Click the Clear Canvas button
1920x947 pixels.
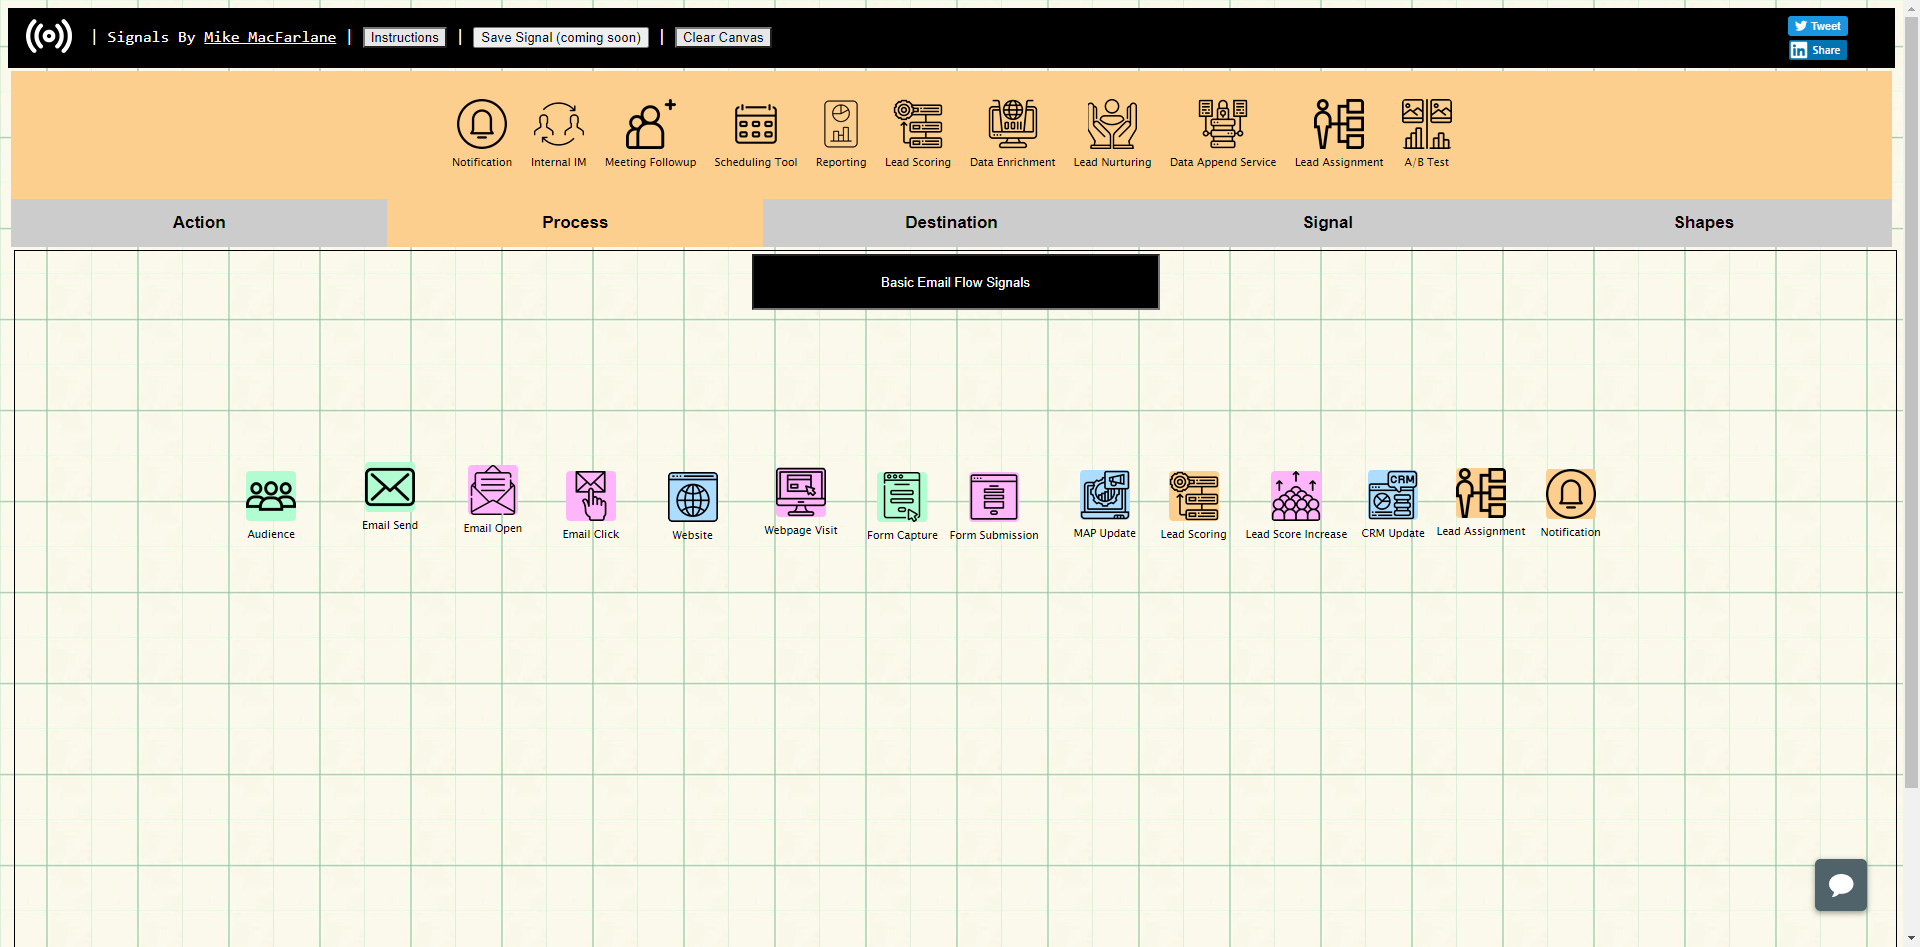(x=723, y=37)
